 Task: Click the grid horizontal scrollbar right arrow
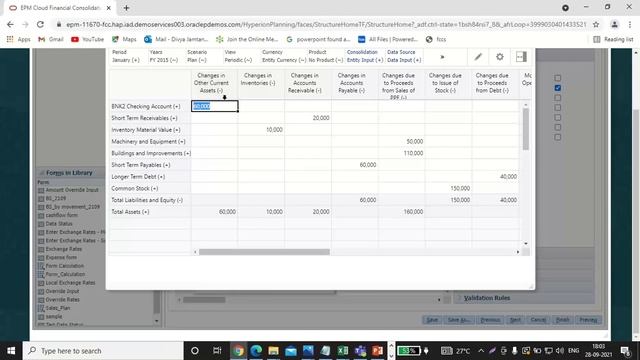tap(518, 252)
